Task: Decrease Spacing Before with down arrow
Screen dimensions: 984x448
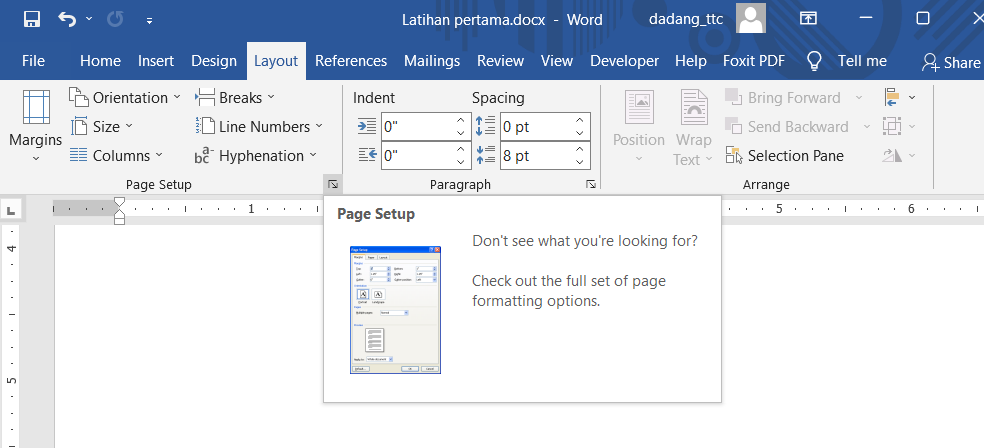Action: click(580, 134)
